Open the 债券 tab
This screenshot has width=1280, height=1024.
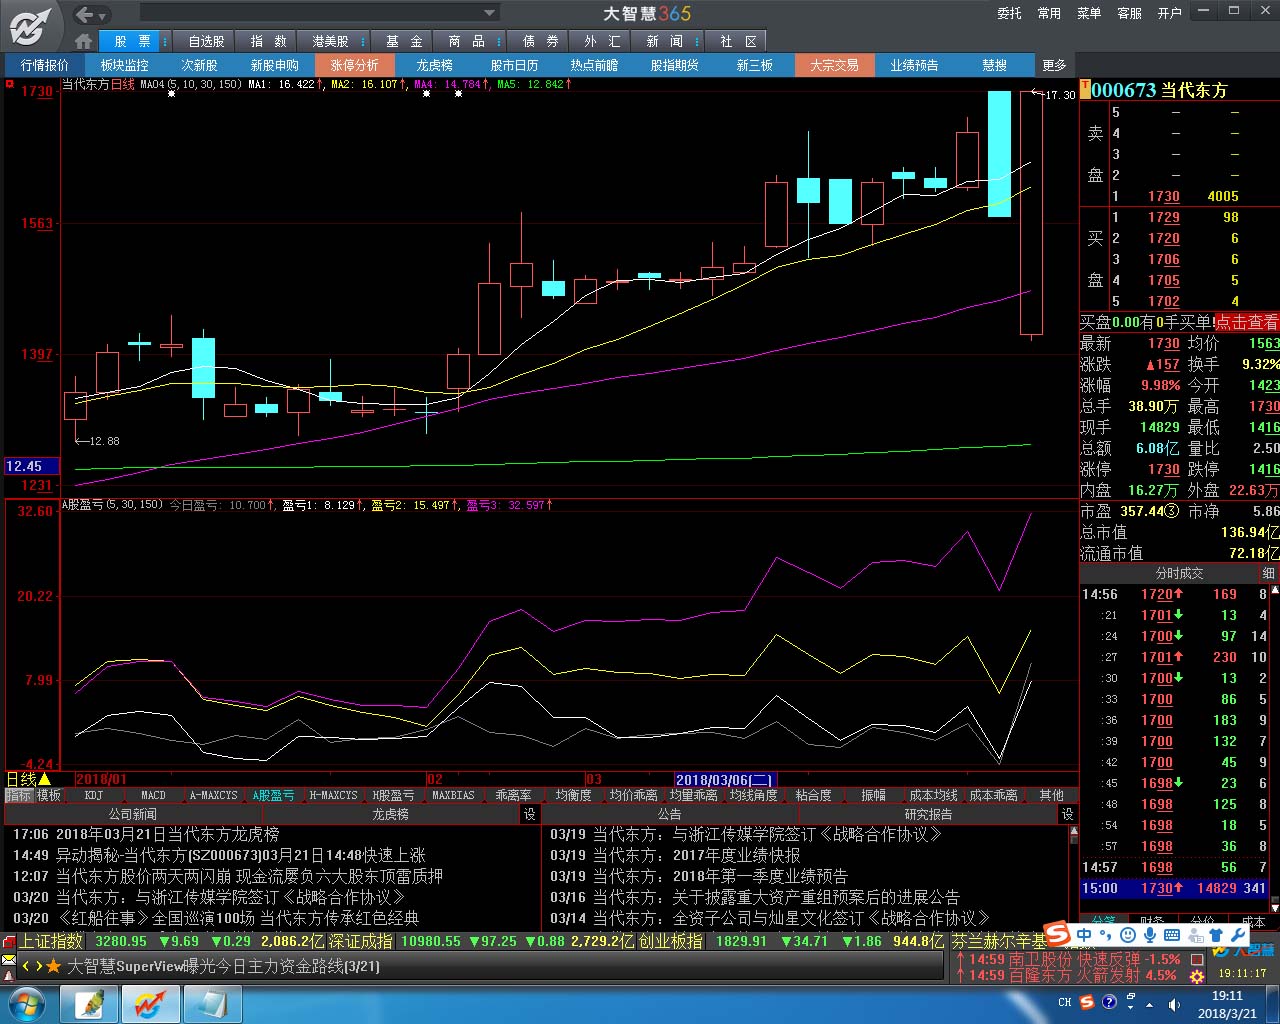coord(541,41)
